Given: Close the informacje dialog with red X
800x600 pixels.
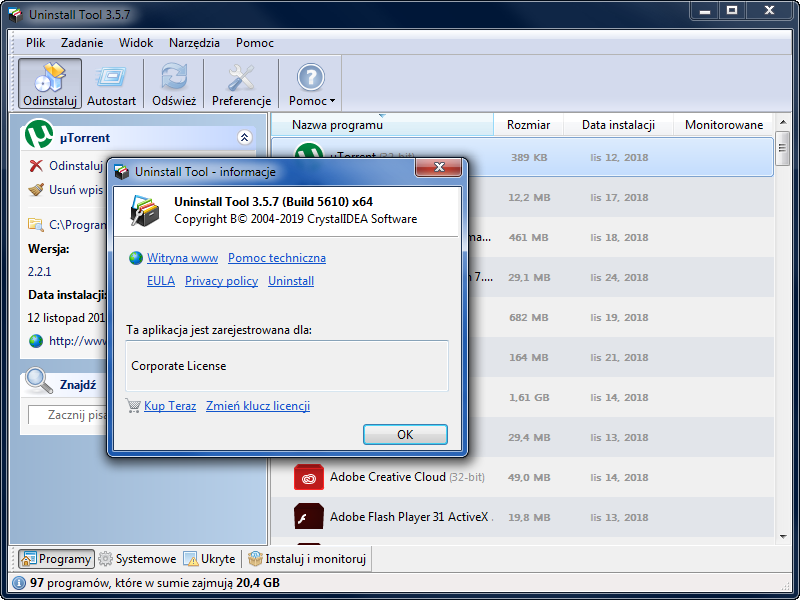Looking at the screenshot, I should click(x=438, y=167).
